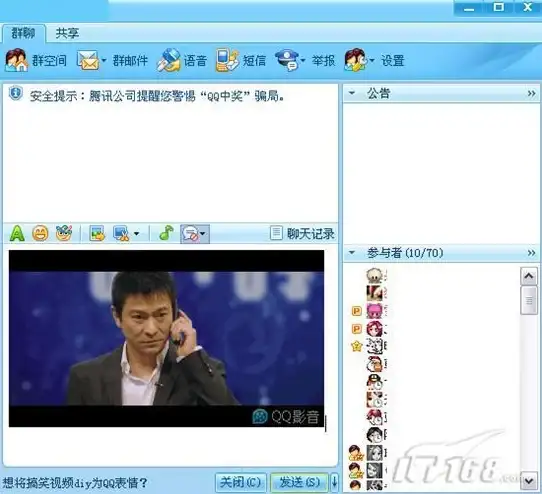Click the screenshot scissors icon
Image resolution: width=542 pixels, height=494 pixels.
click(121, 233)
